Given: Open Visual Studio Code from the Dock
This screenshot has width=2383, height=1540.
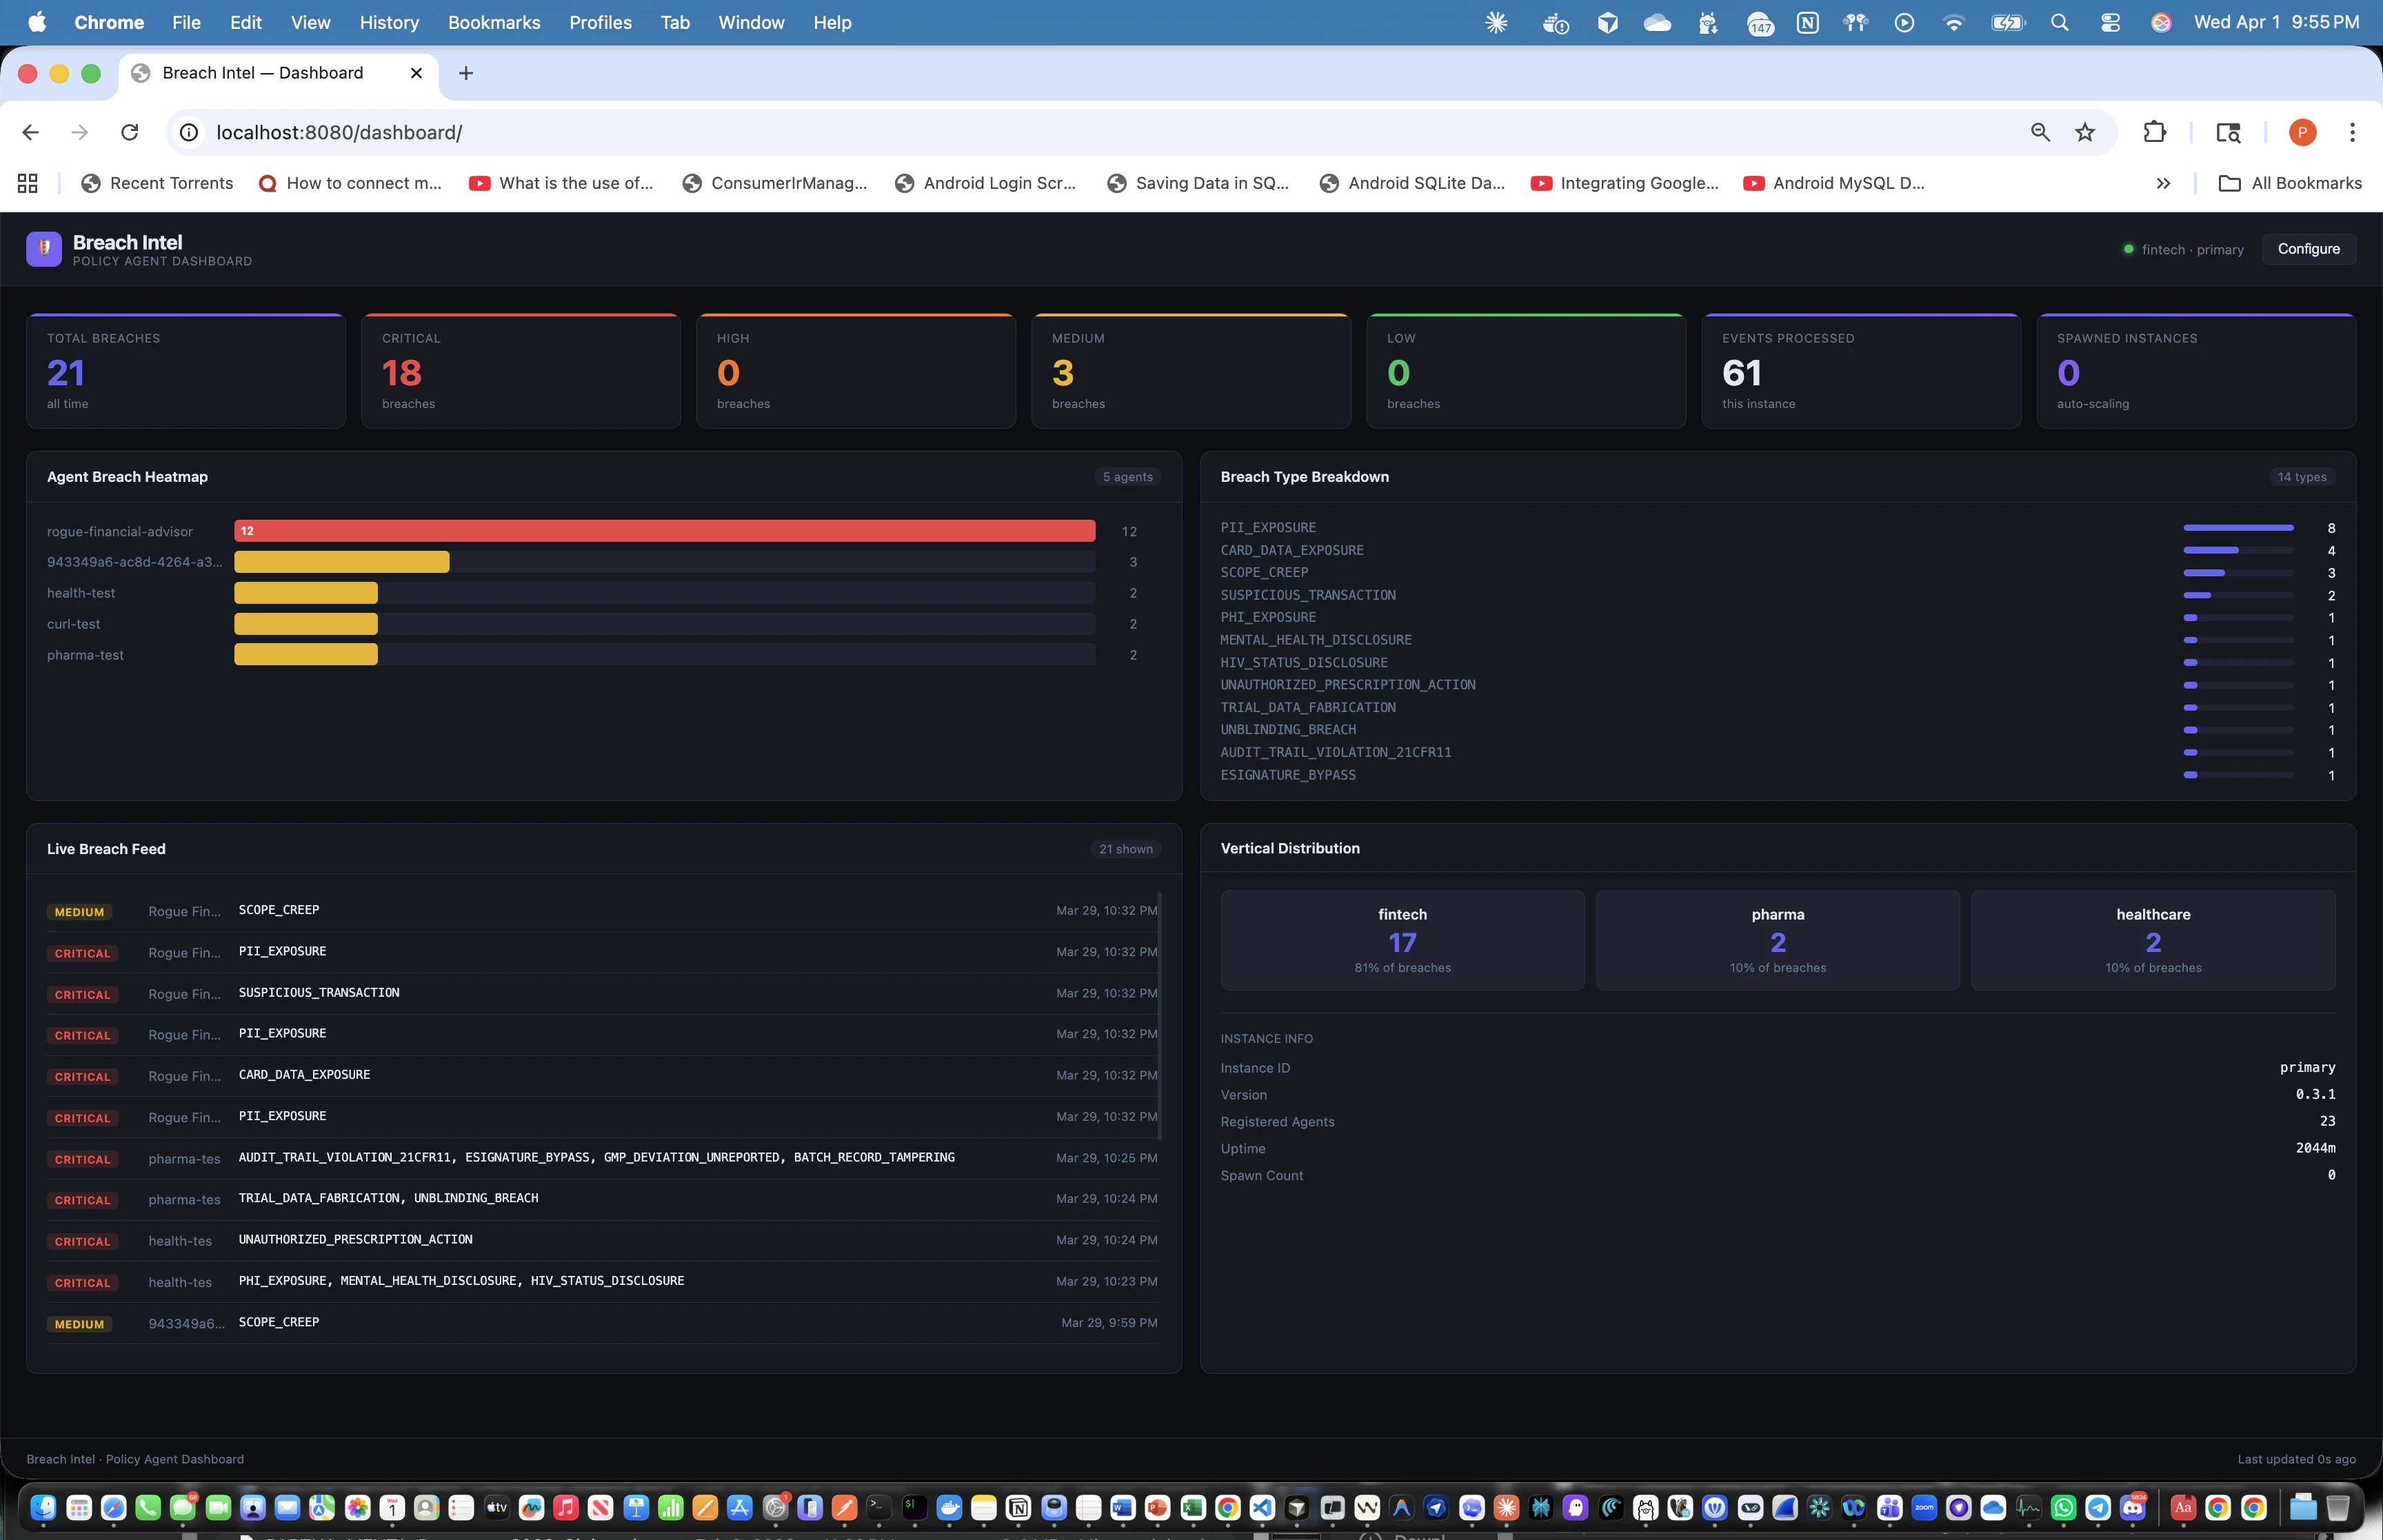Looking at the screenshot, I should click(1261, 1507).
